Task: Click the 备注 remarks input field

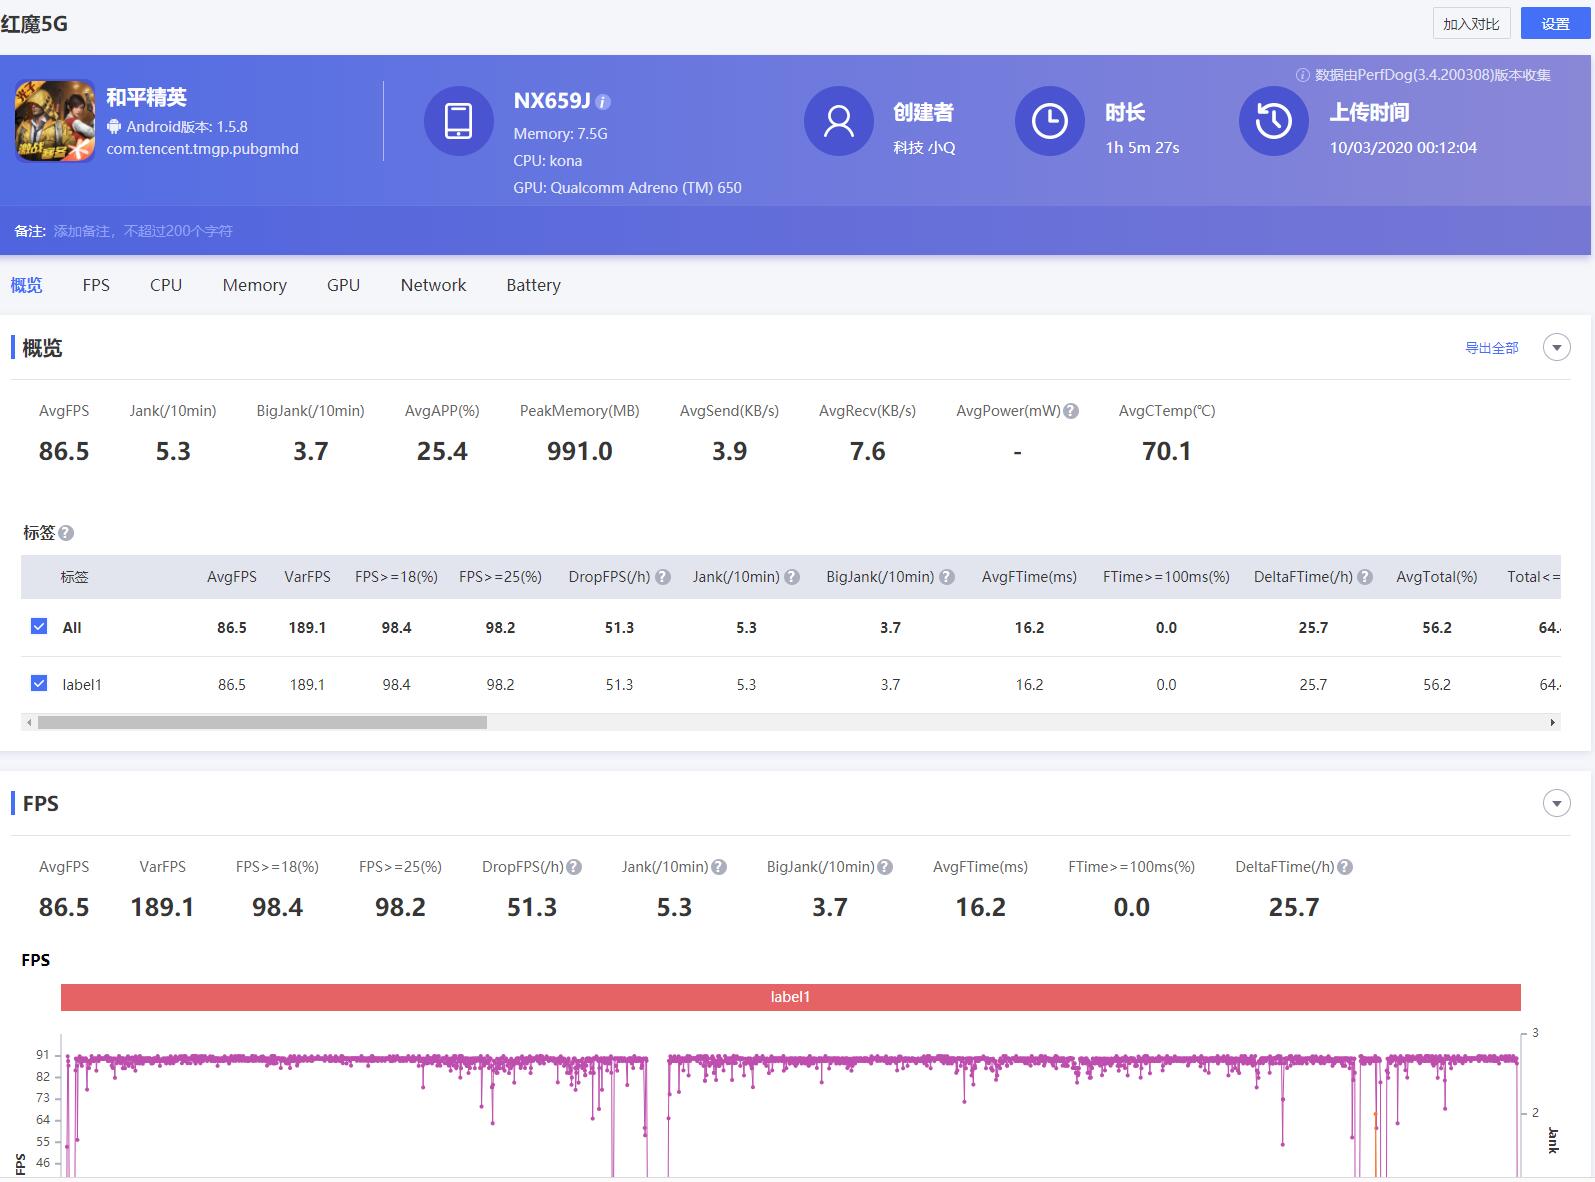Action: 143,231
